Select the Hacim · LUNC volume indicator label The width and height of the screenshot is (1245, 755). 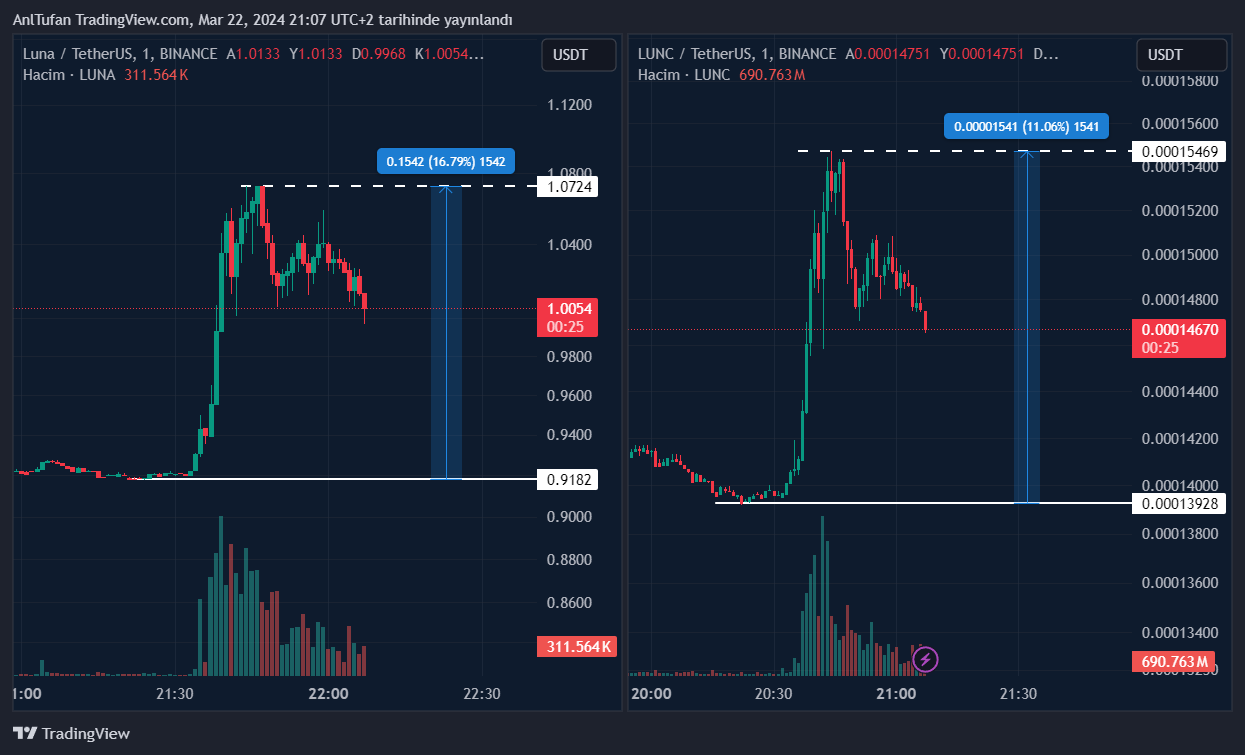coord(684,75)
